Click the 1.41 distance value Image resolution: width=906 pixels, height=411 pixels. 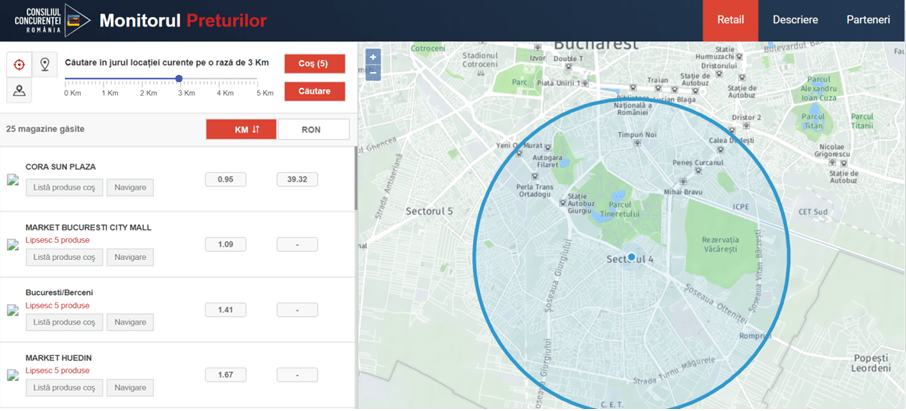[x=225, y=310]
